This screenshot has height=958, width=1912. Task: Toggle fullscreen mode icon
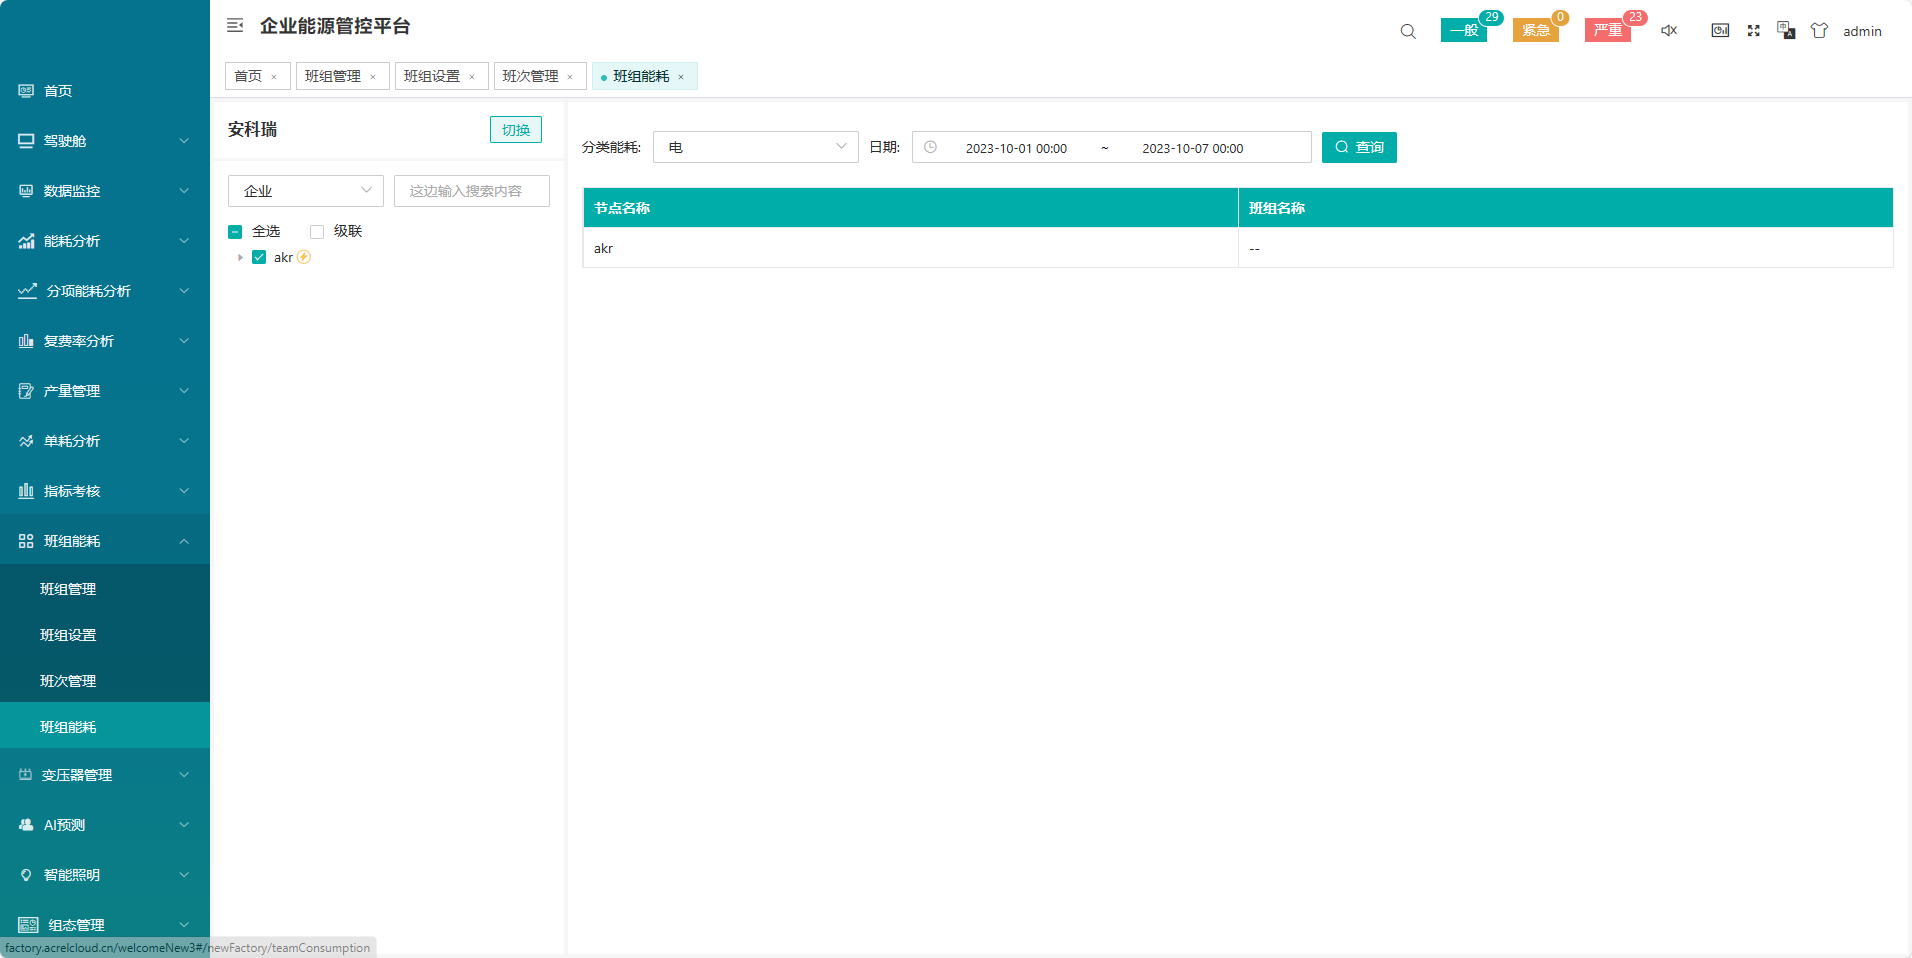point(1753,31)
